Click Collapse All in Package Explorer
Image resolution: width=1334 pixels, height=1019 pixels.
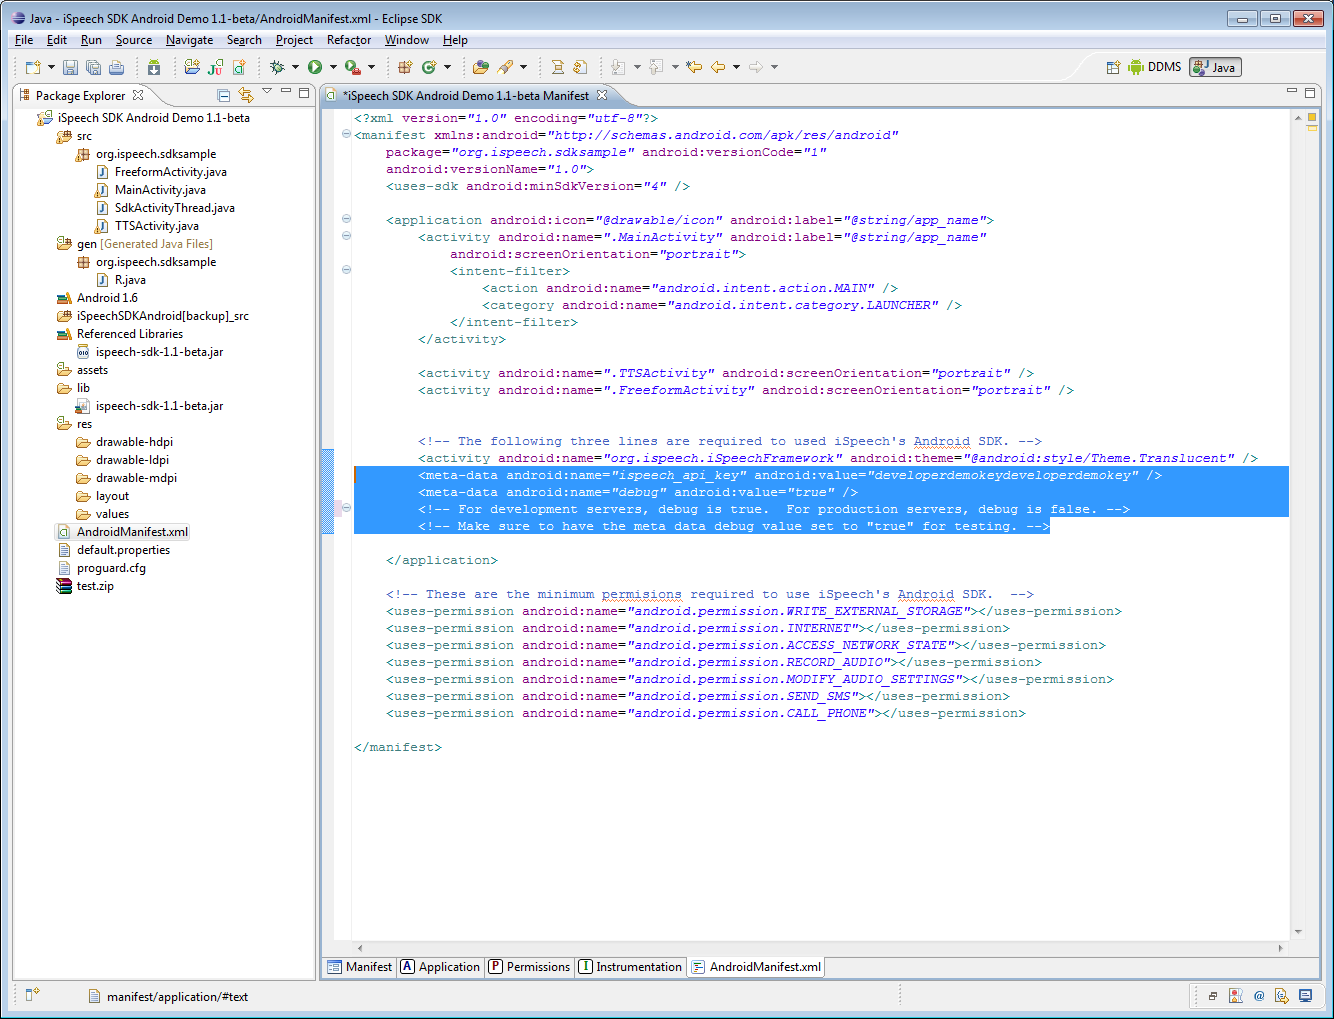pos(224,95)
